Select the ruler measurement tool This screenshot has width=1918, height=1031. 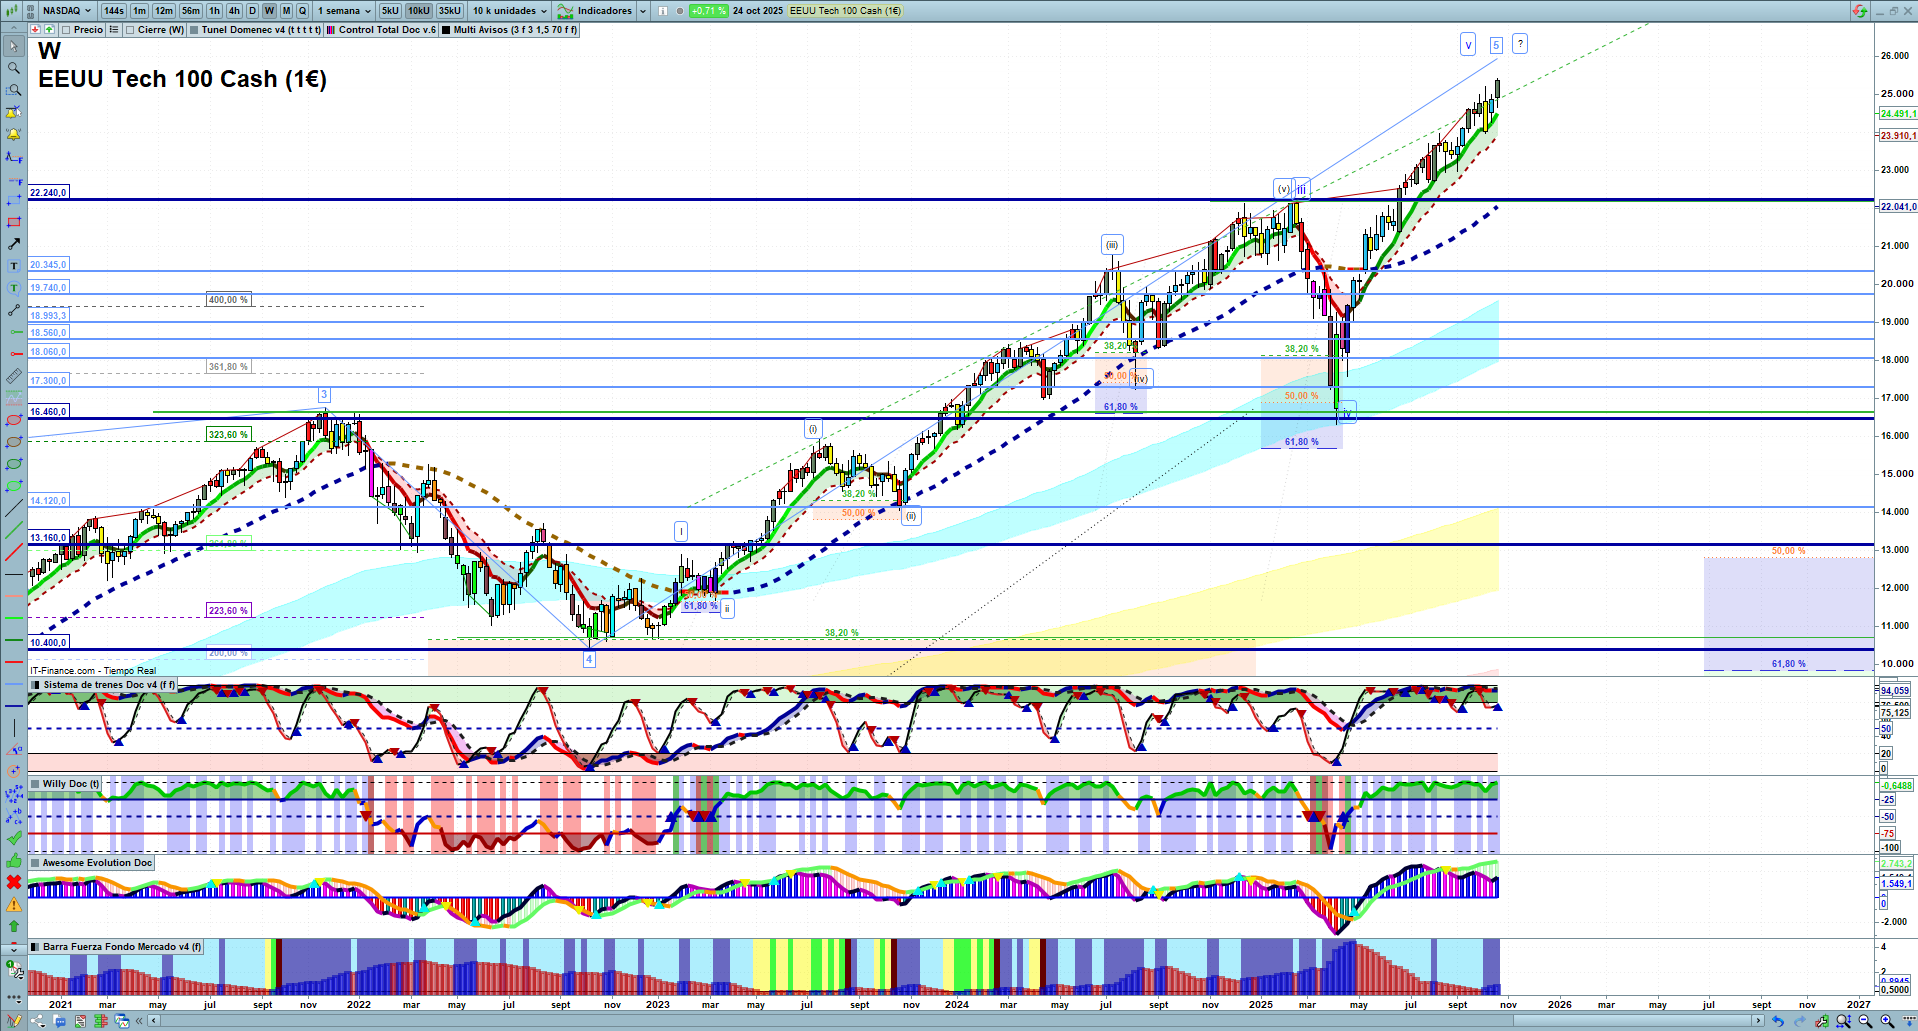point(14,376)
